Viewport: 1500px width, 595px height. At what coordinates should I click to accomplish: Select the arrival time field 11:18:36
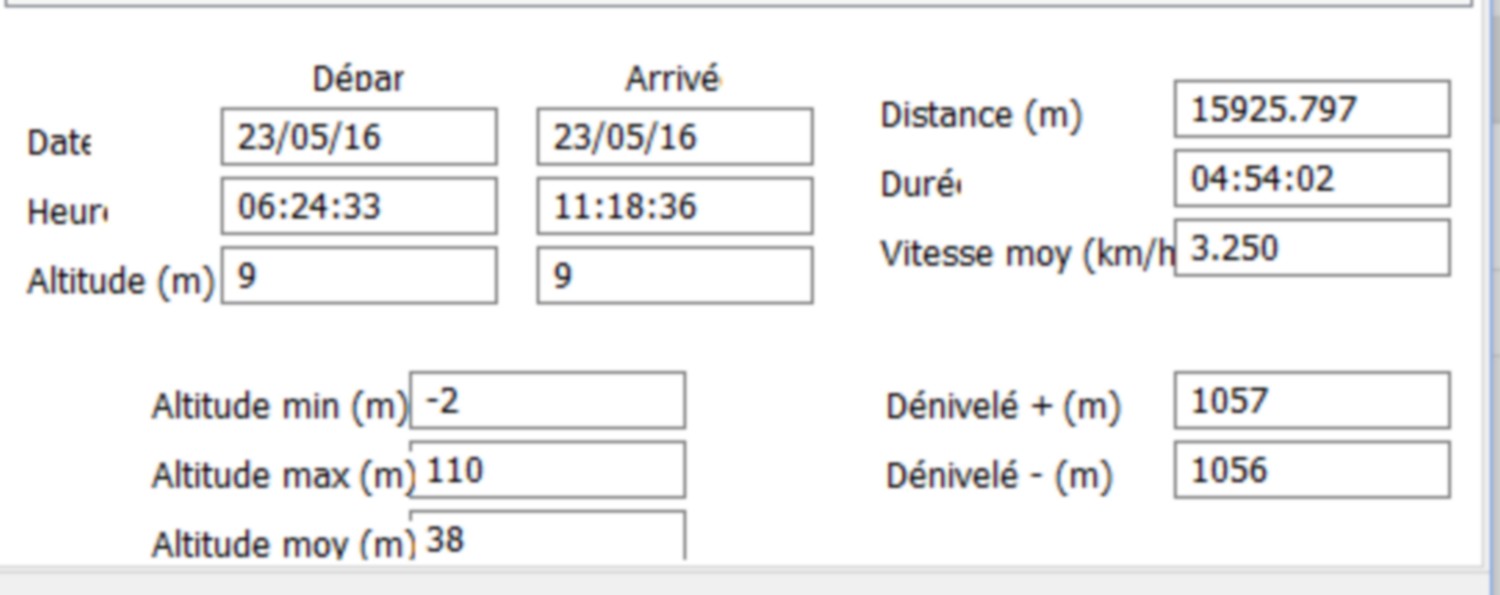coord(675,206)
